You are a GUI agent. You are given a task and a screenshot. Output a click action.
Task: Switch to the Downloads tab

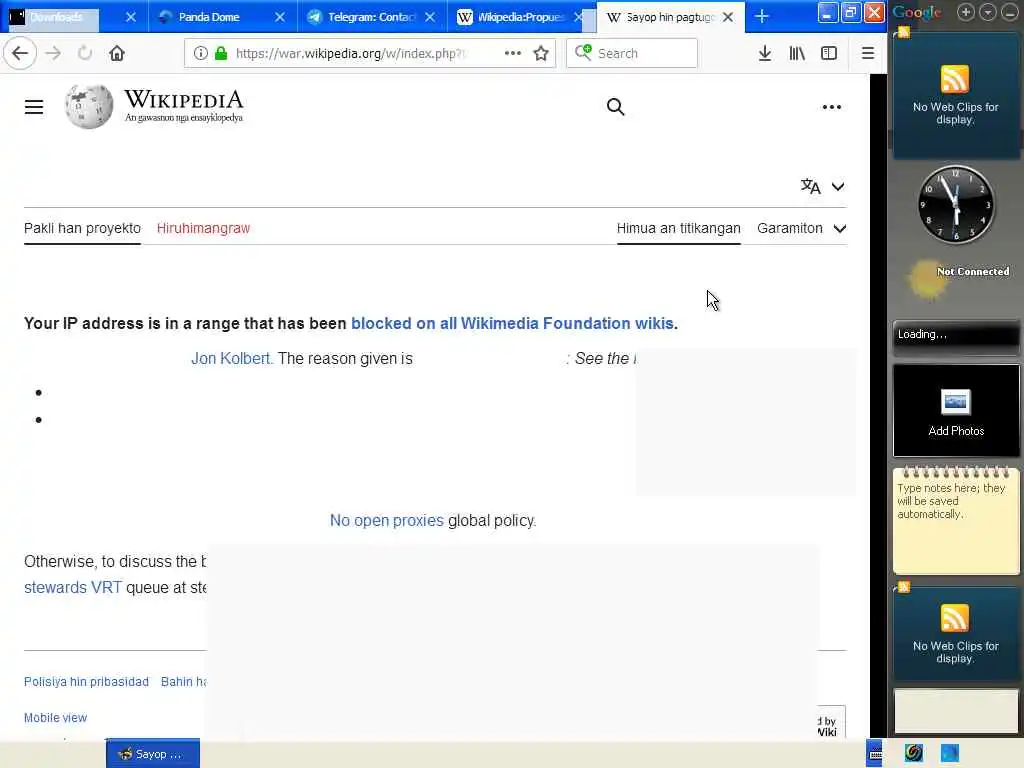(x=55, y=17)
